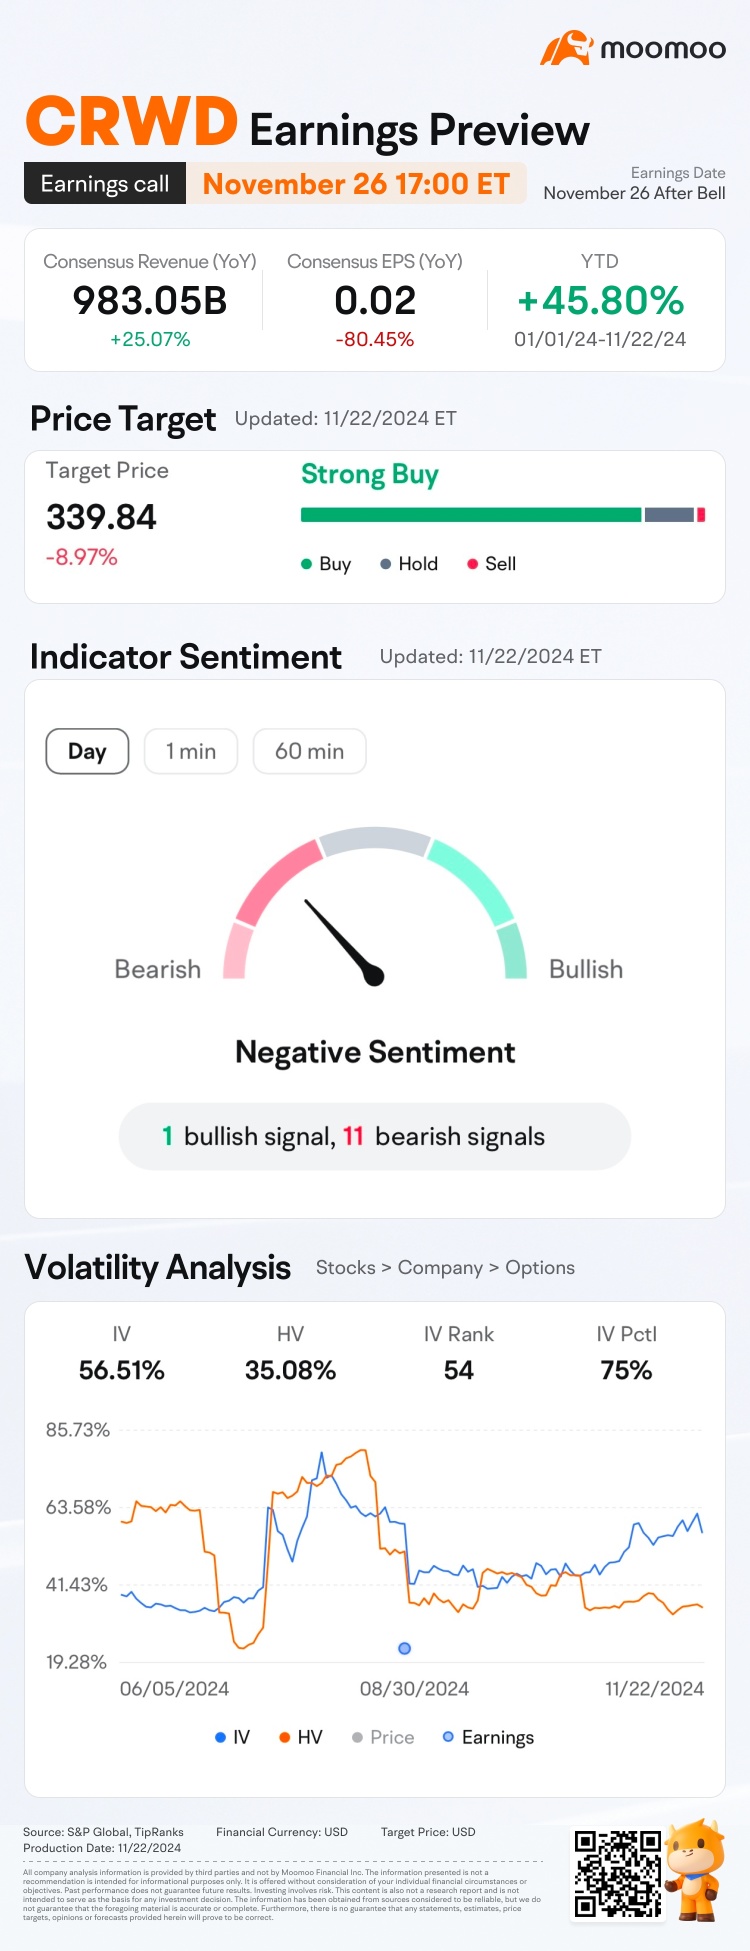This screenshot has width=750, height=1951.
Task: Click the moomoo logo icon
Action: point(566,48)
